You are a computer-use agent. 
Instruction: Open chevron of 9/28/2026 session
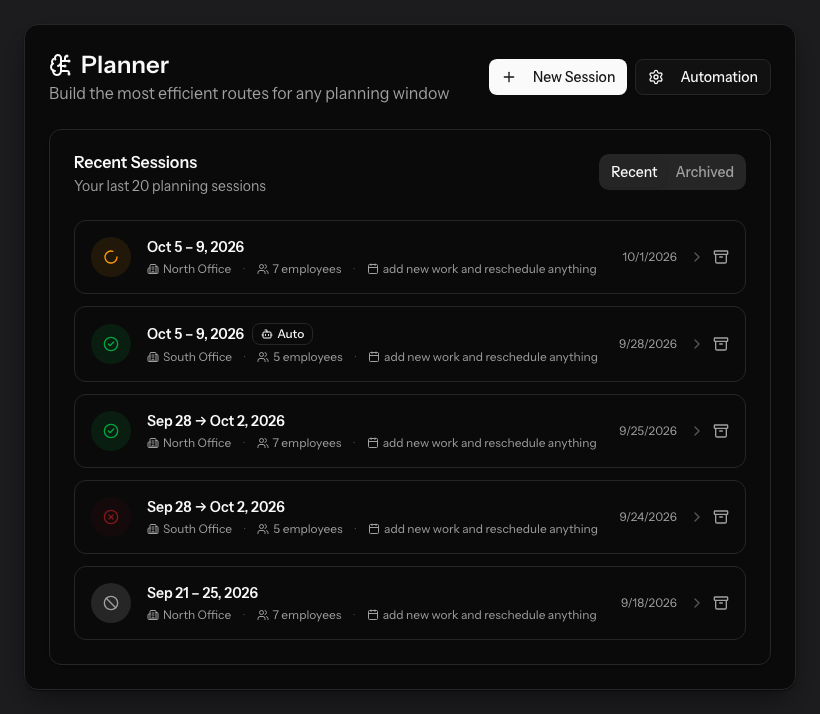tap(697, 344)
